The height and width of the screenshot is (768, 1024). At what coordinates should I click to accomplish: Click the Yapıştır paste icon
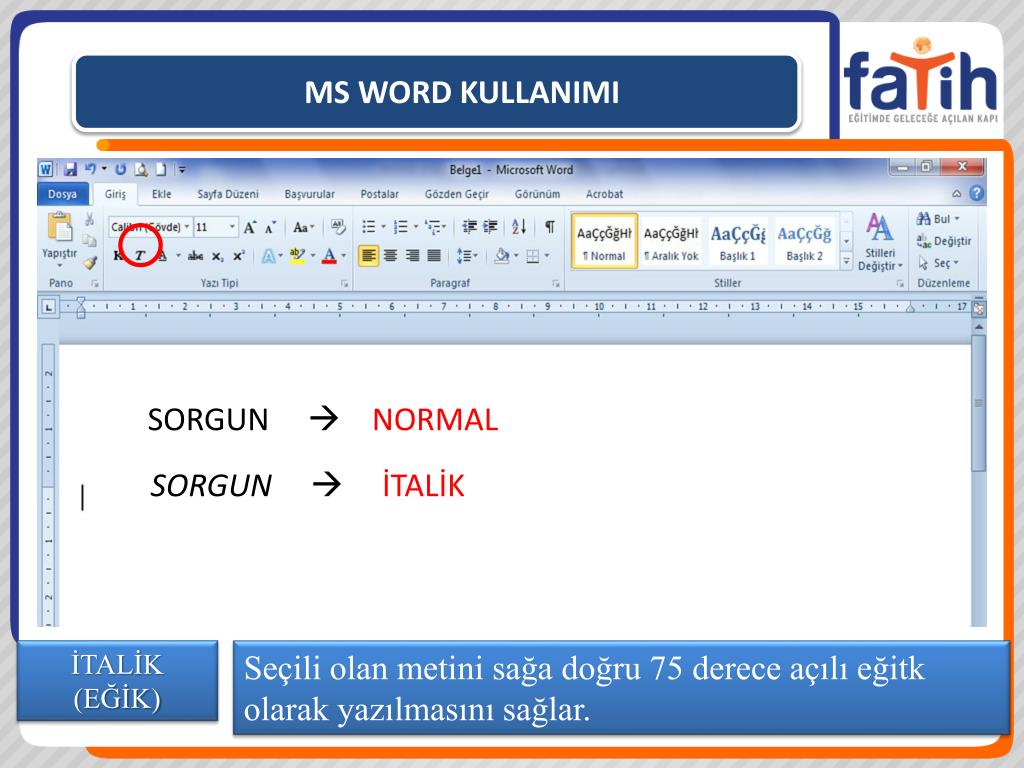(59, 227)
